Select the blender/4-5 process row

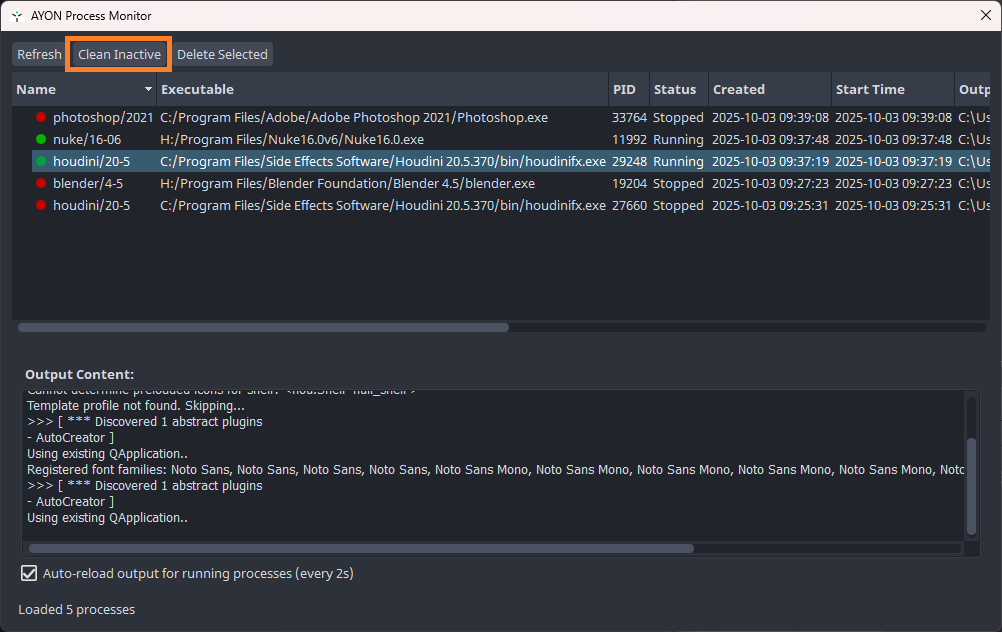(x=511, y=183)
